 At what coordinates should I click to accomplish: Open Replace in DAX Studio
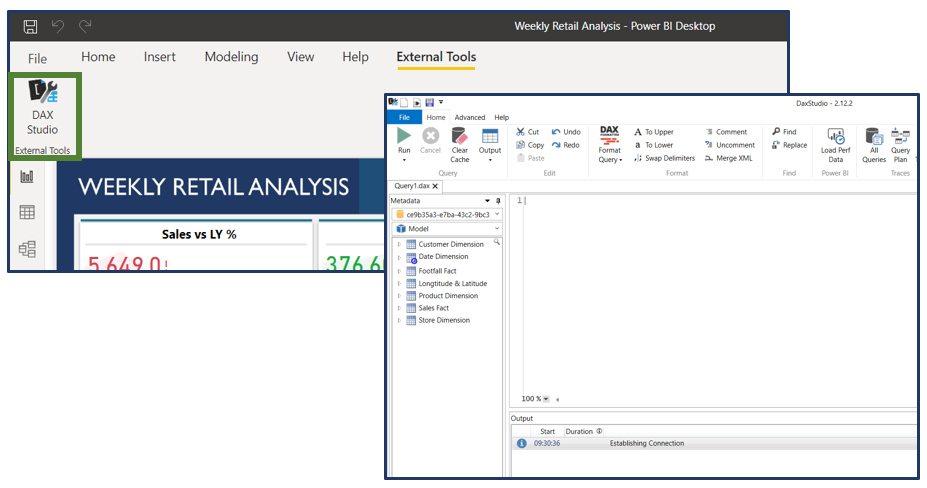(x=789, y=145)
